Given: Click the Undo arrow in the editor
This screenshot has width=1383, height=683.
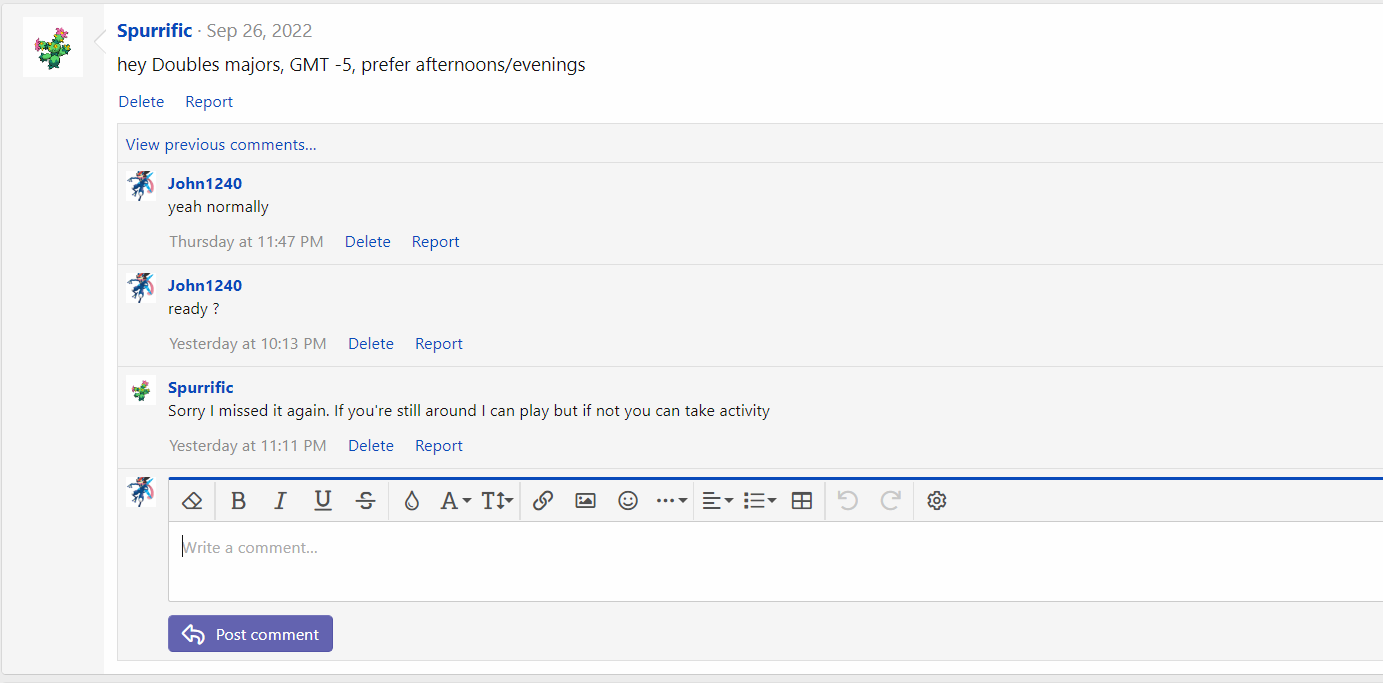Looking at the screenshot, I should (x=848, y=501).
